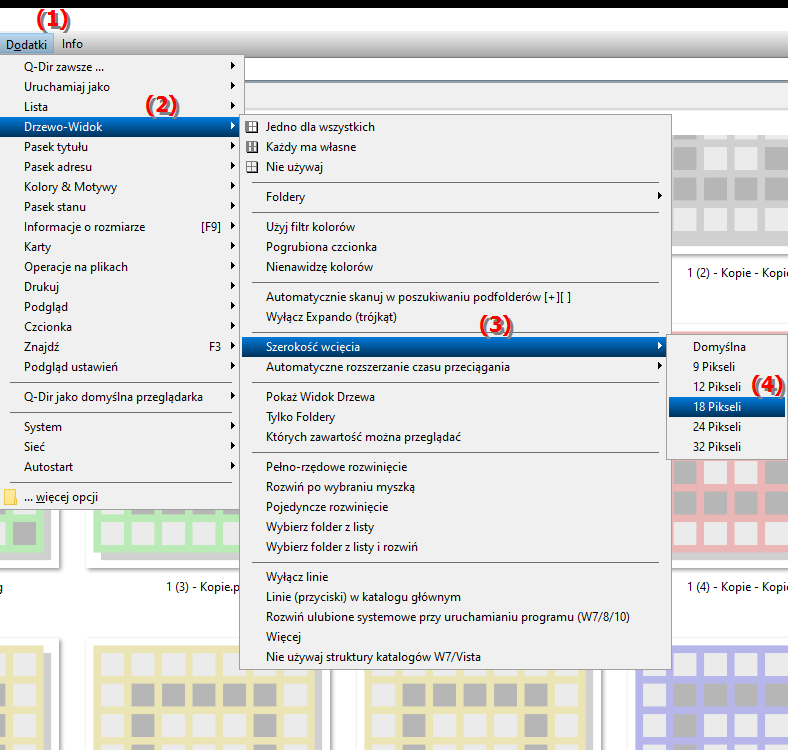
Task: Enable 'Użyj filtr kolorów' option
Action: click(310, 227)
